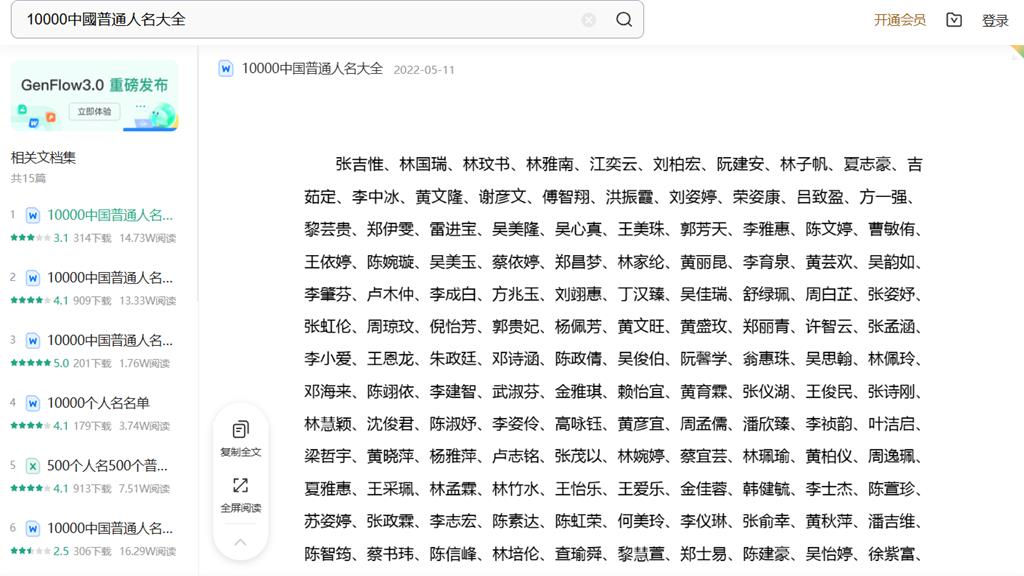Image resolution: width=1024 pixels, height=576 pixels.
Task: Click the 登录 login link
Action: click(x=995, y=20)
